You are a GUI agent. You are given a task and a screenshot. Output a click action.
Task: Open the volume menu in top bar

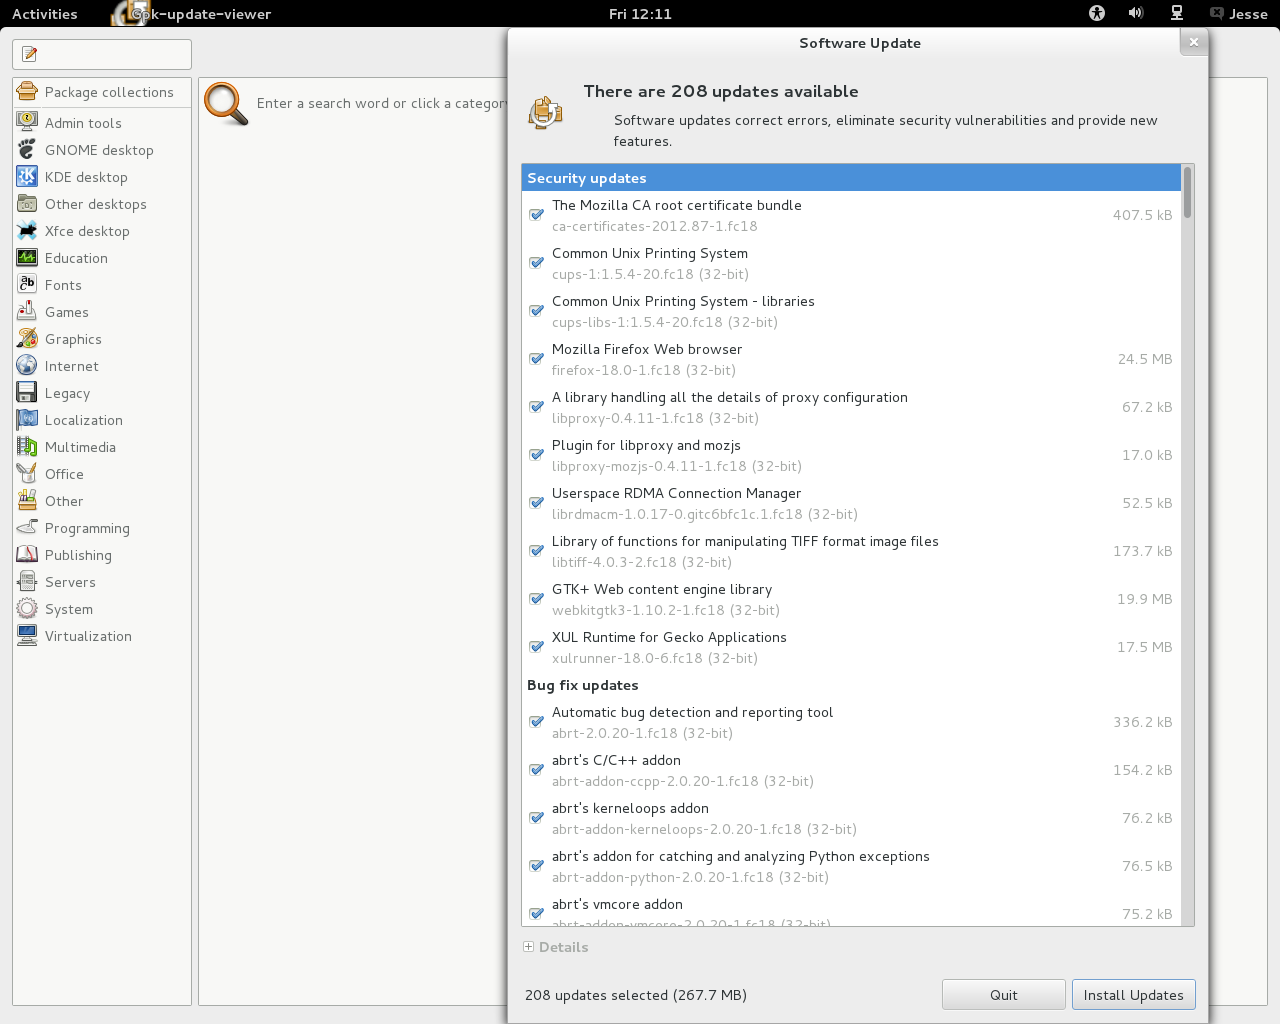[1136, 13]
